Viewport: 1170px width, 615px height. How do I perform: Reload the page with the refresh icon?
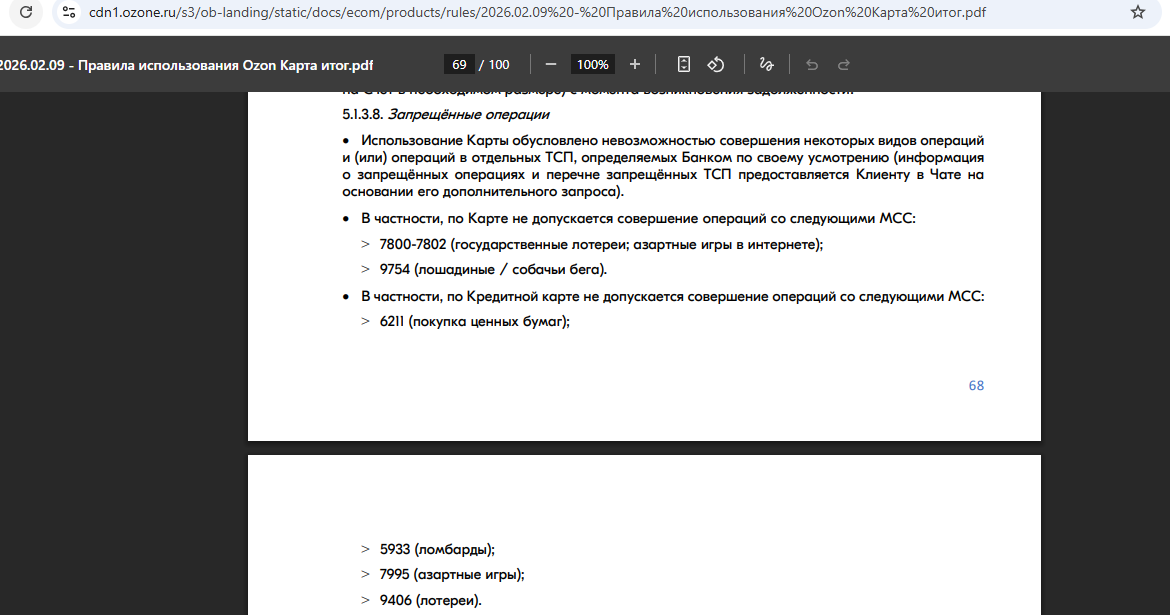[26, 13]
